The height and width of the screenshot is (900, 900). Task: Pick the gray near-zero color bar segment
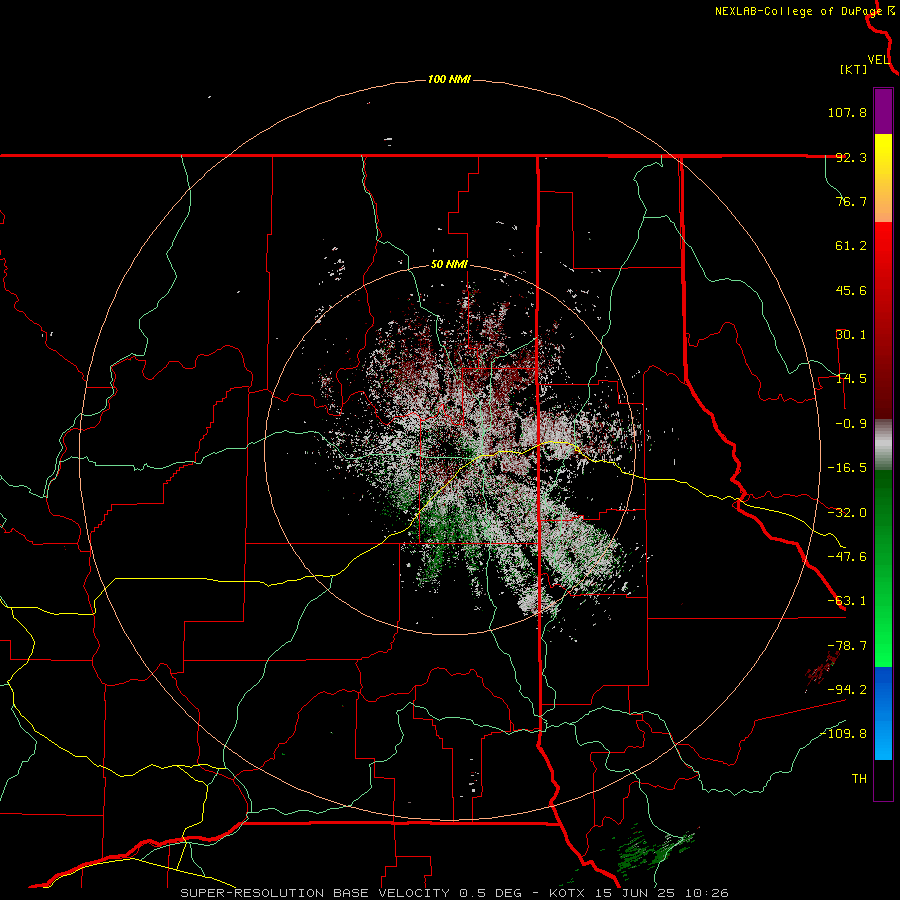point(883,443)
